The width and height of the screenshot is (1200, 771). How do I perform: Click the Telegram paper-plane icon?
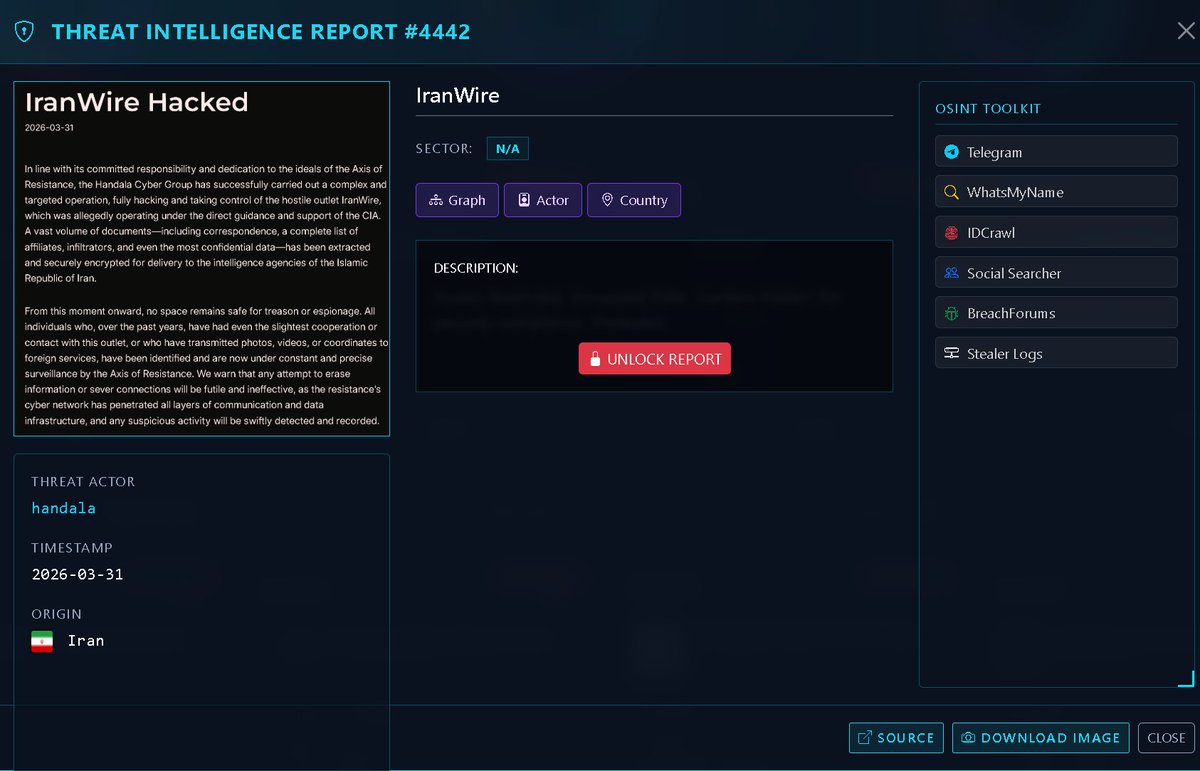click(x=952, y=152)
